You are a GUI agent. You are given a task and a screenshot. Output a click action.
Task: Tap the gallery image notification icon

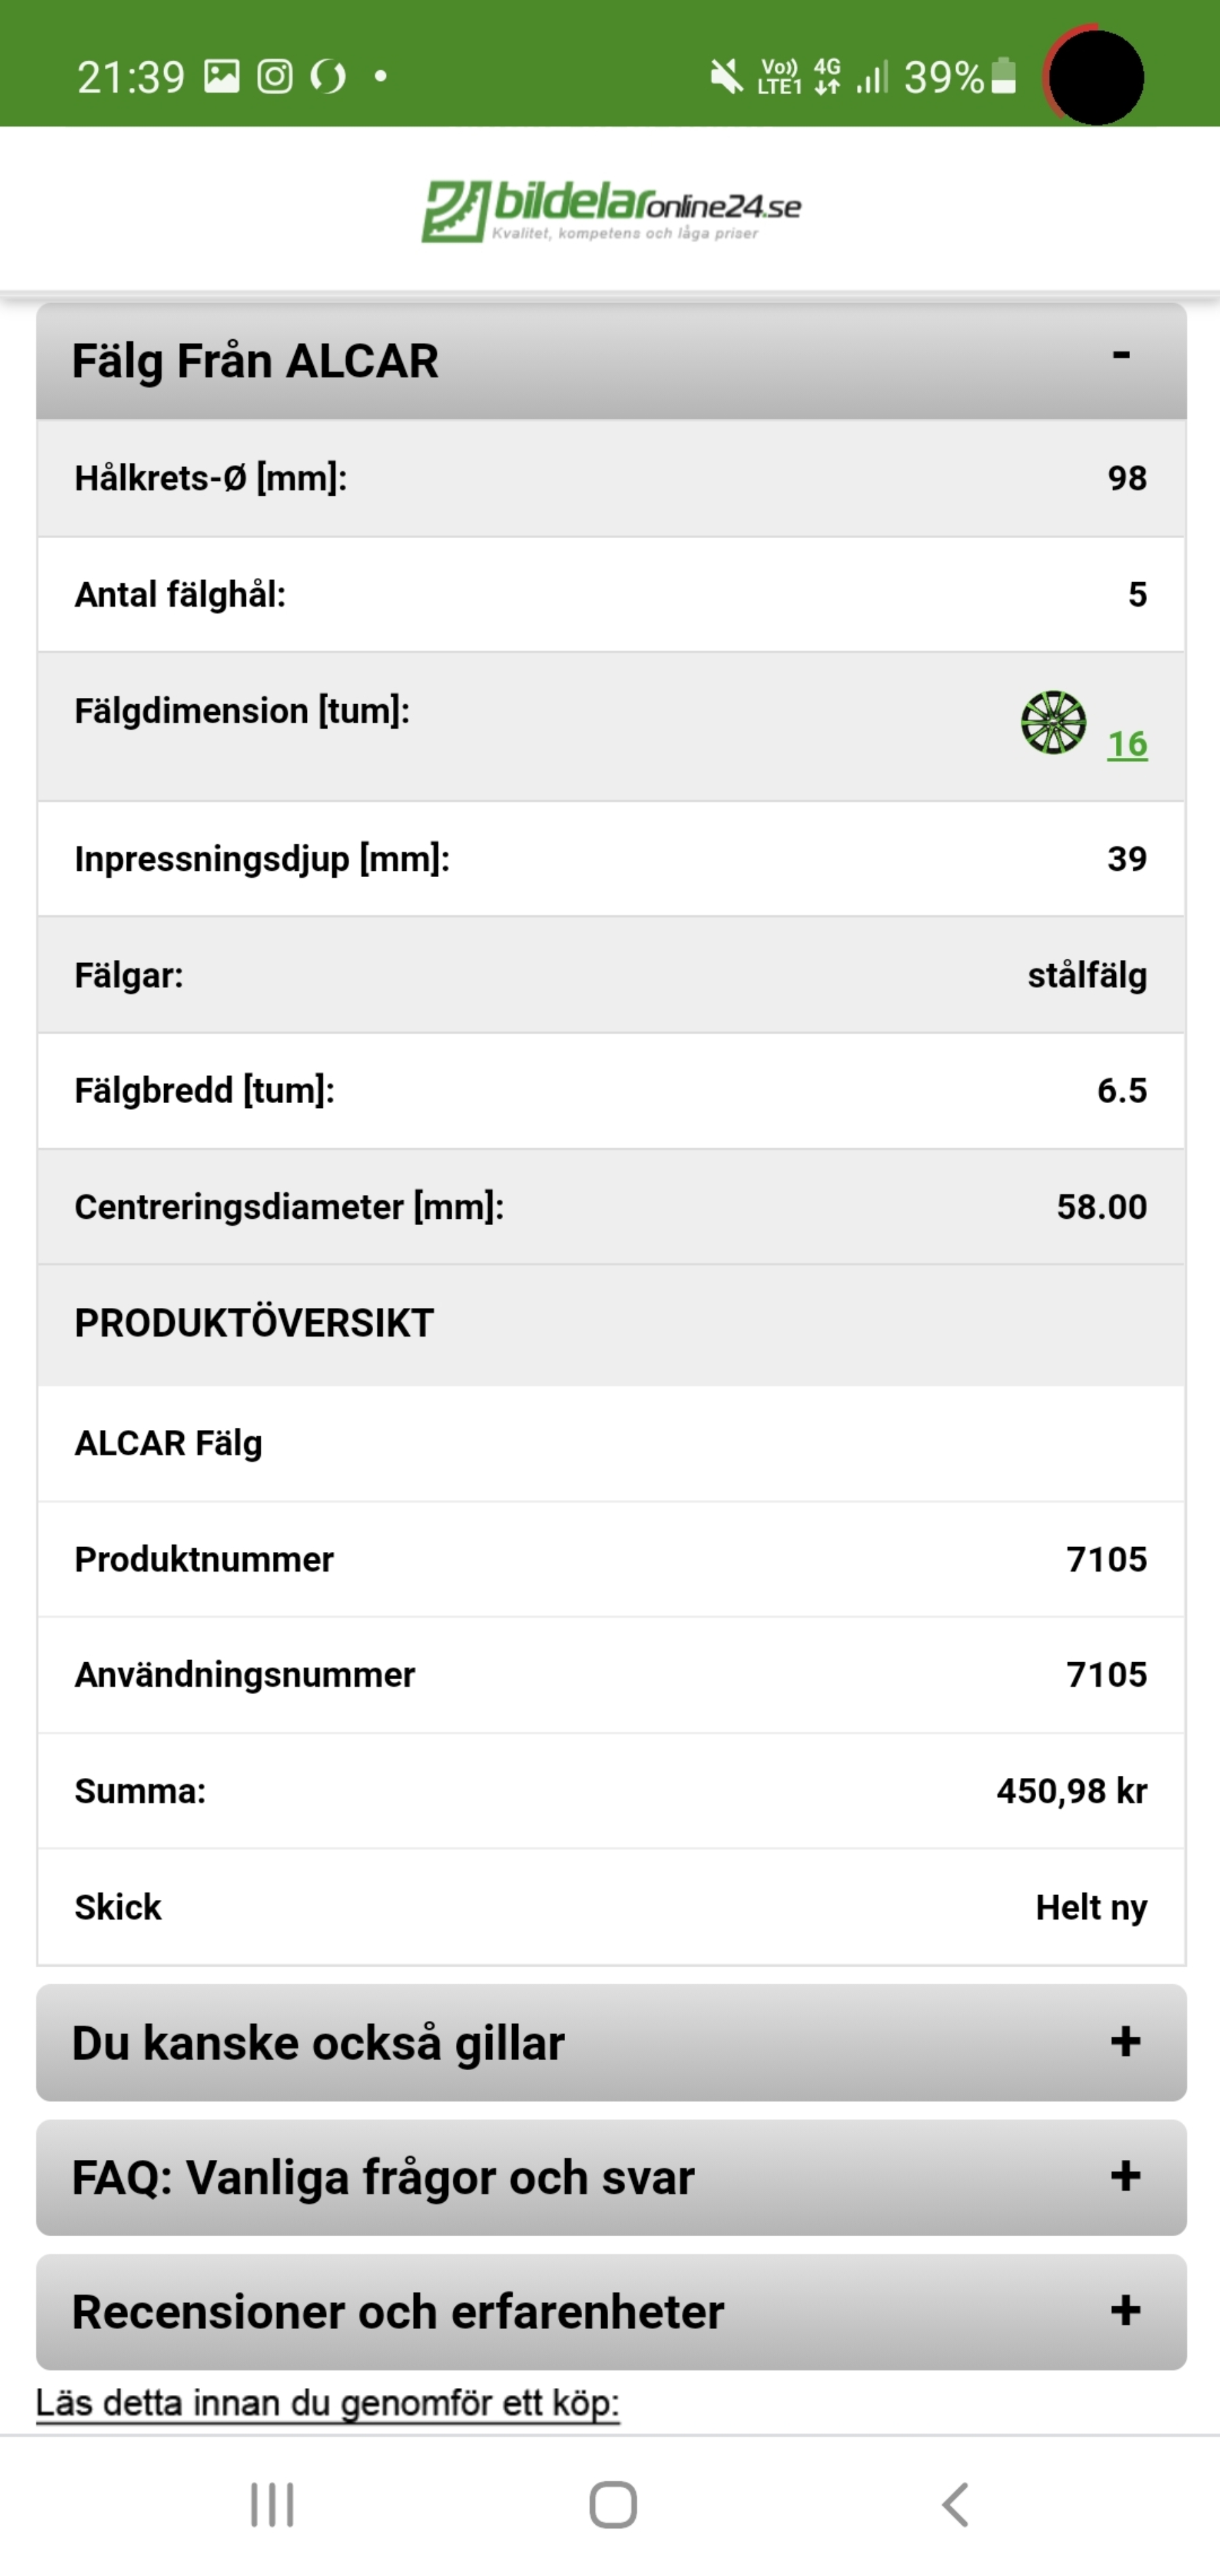click(222, 76)
